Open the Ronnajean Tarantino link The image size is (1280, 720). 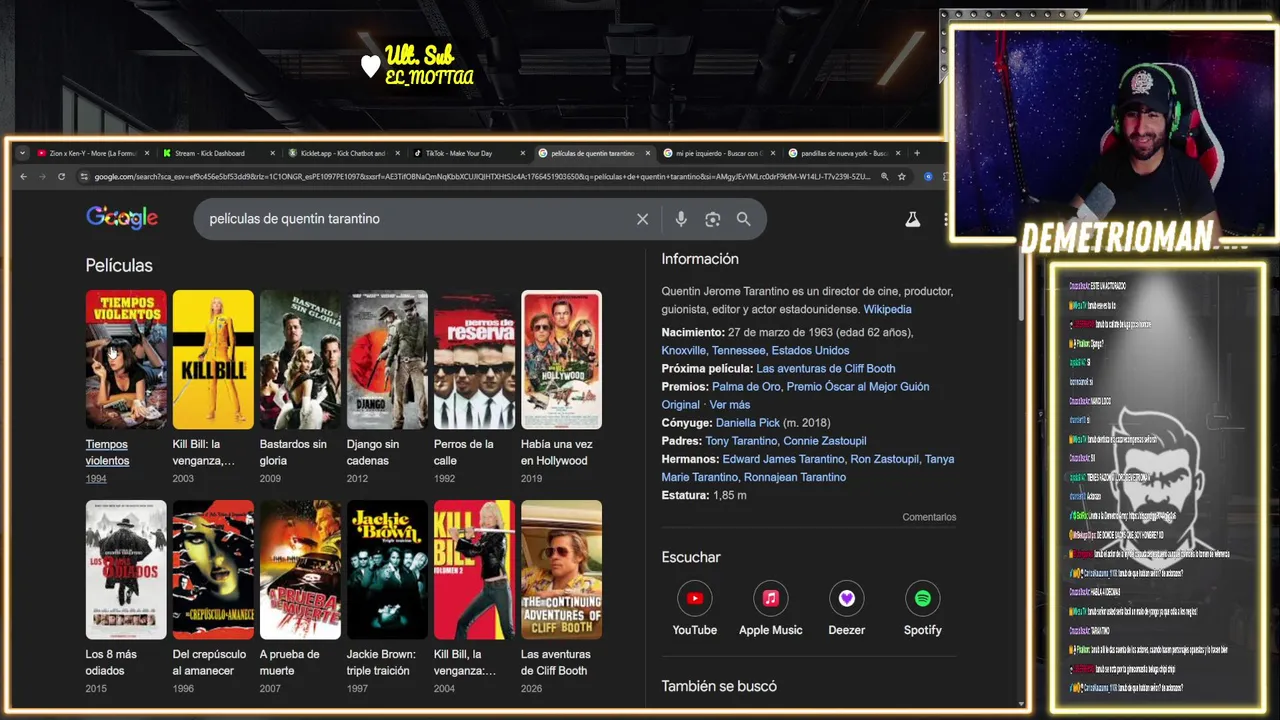pos(793,477)
